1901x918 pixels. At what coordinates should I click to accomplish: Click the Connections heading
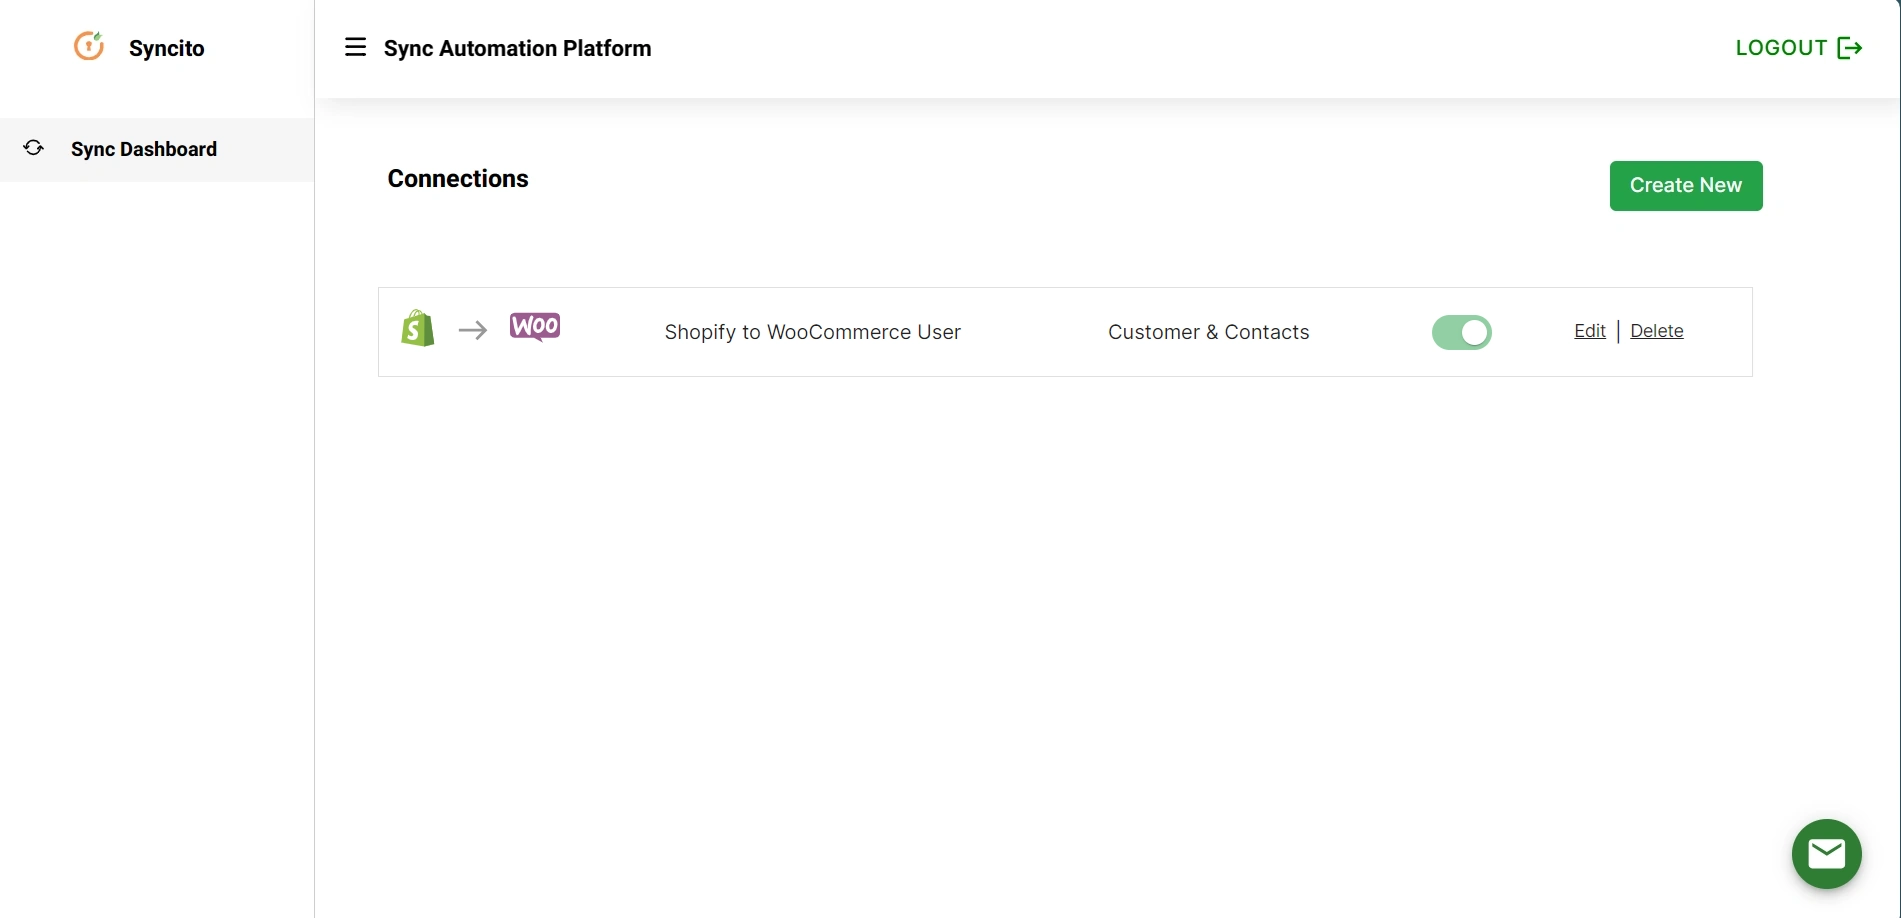click(457, 178)
